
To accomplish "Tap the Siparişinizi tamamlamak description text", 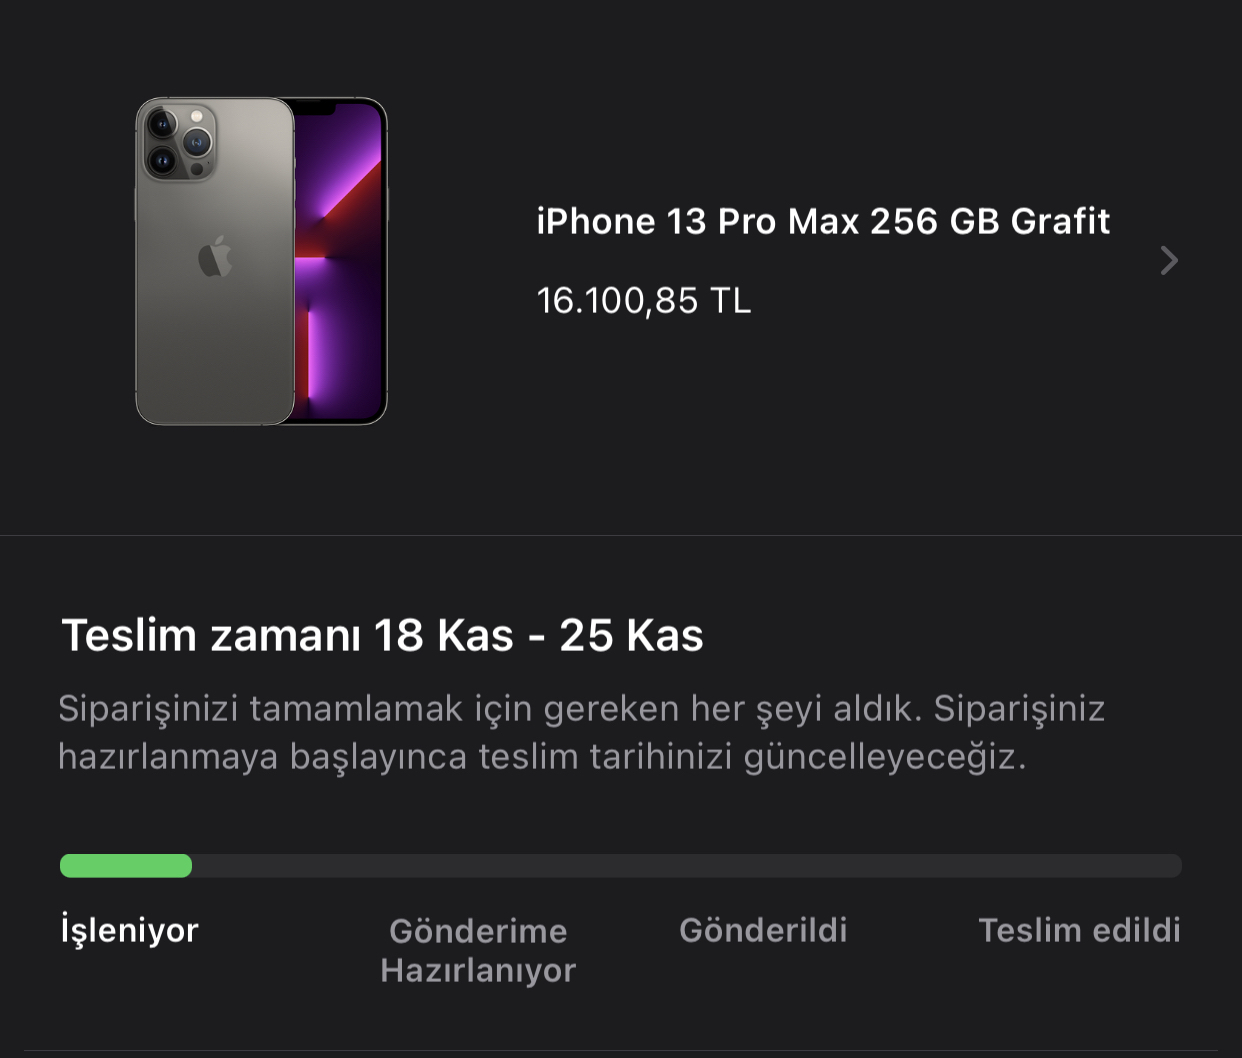I will pos(581,733).
